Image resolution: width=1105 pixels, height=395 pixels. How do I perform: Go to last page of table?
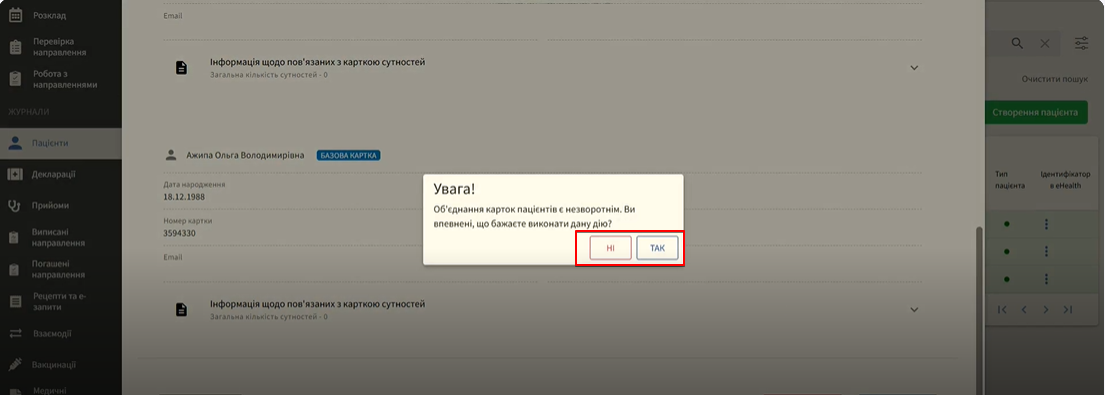click(1068, 310)
